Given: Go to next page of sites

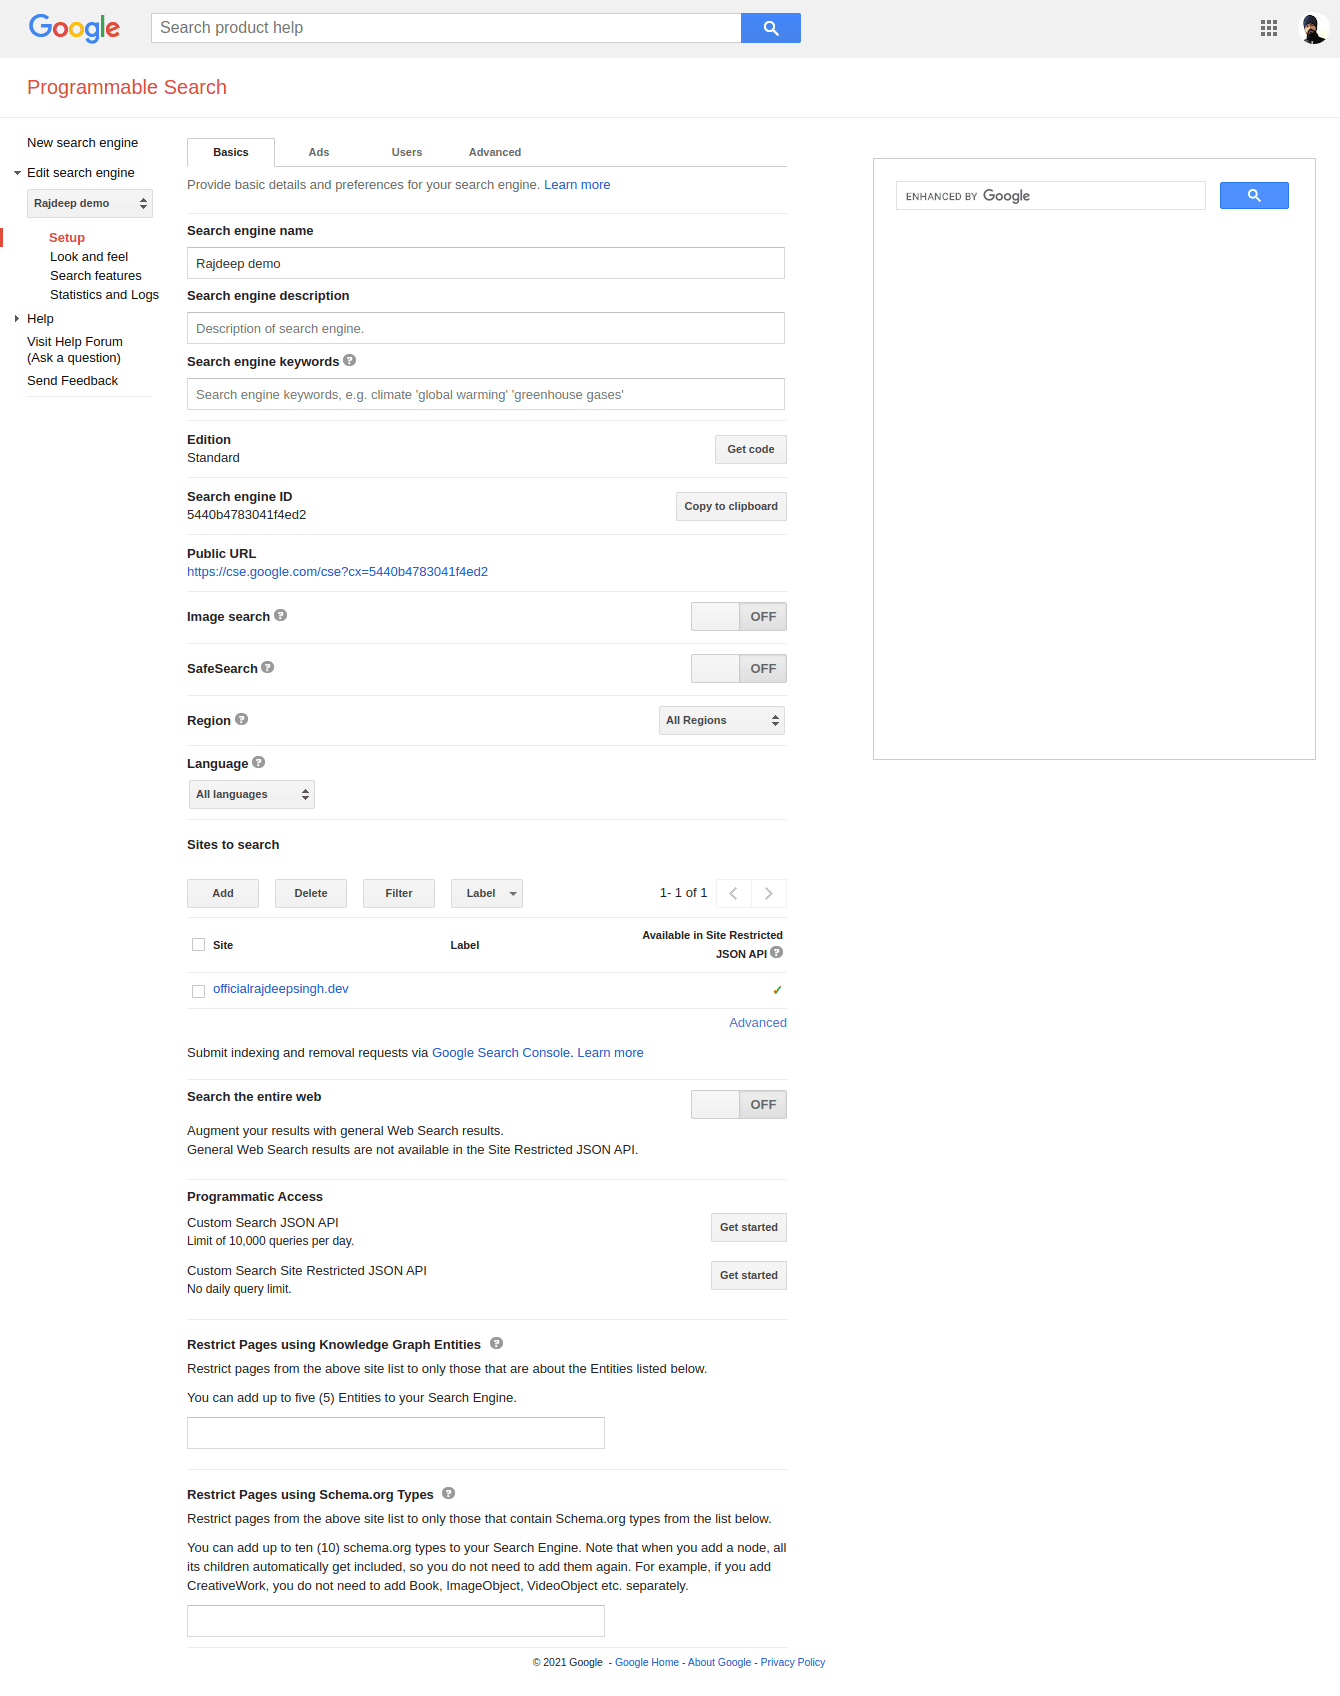Looking at the screenshot, I should click(x=768, y=893).
